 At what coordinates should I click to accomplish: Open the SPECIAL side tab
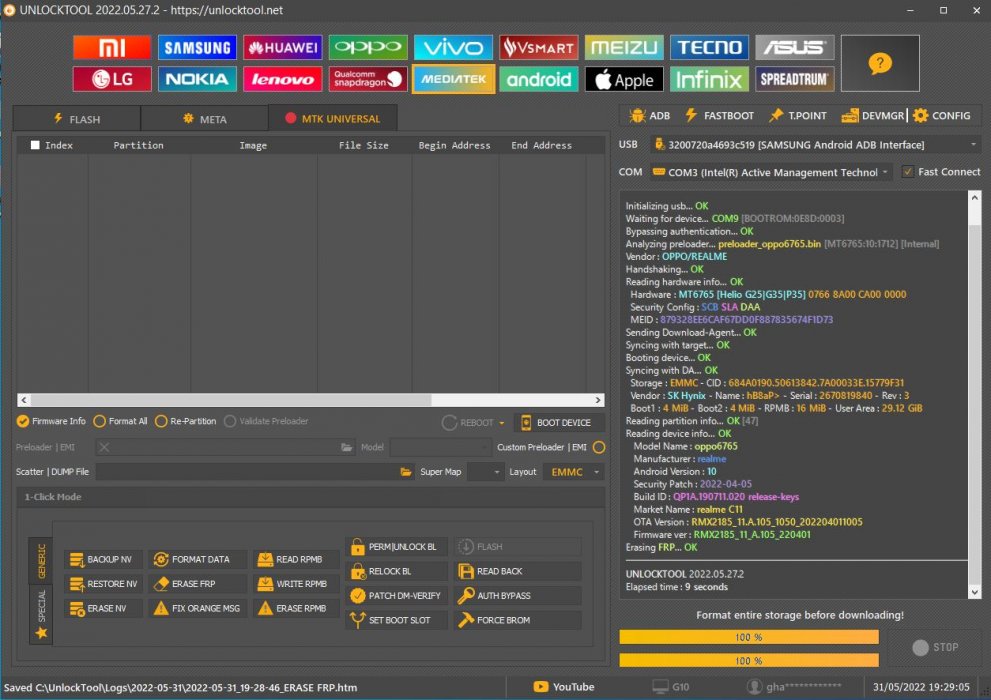tap(42, 614)
